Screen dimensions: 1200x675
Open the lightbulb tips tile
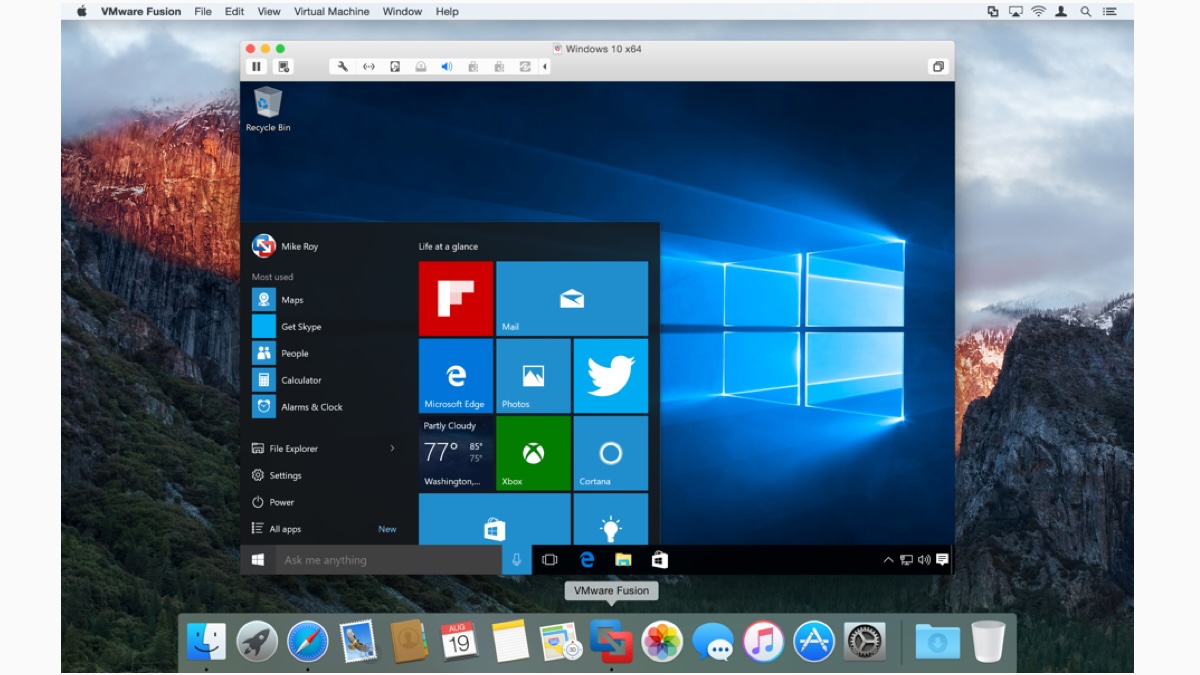point(611,519)
